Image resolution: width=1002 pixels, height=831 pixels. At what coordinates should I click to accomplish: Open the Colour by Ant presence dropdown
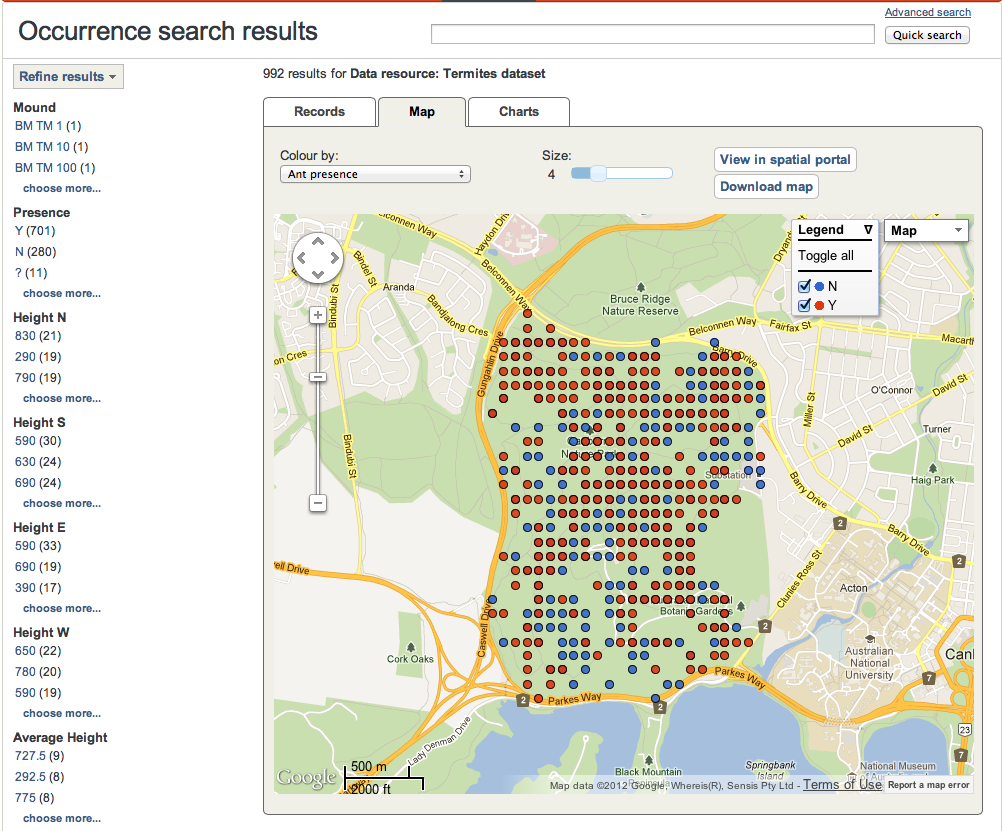pos(375,174)
